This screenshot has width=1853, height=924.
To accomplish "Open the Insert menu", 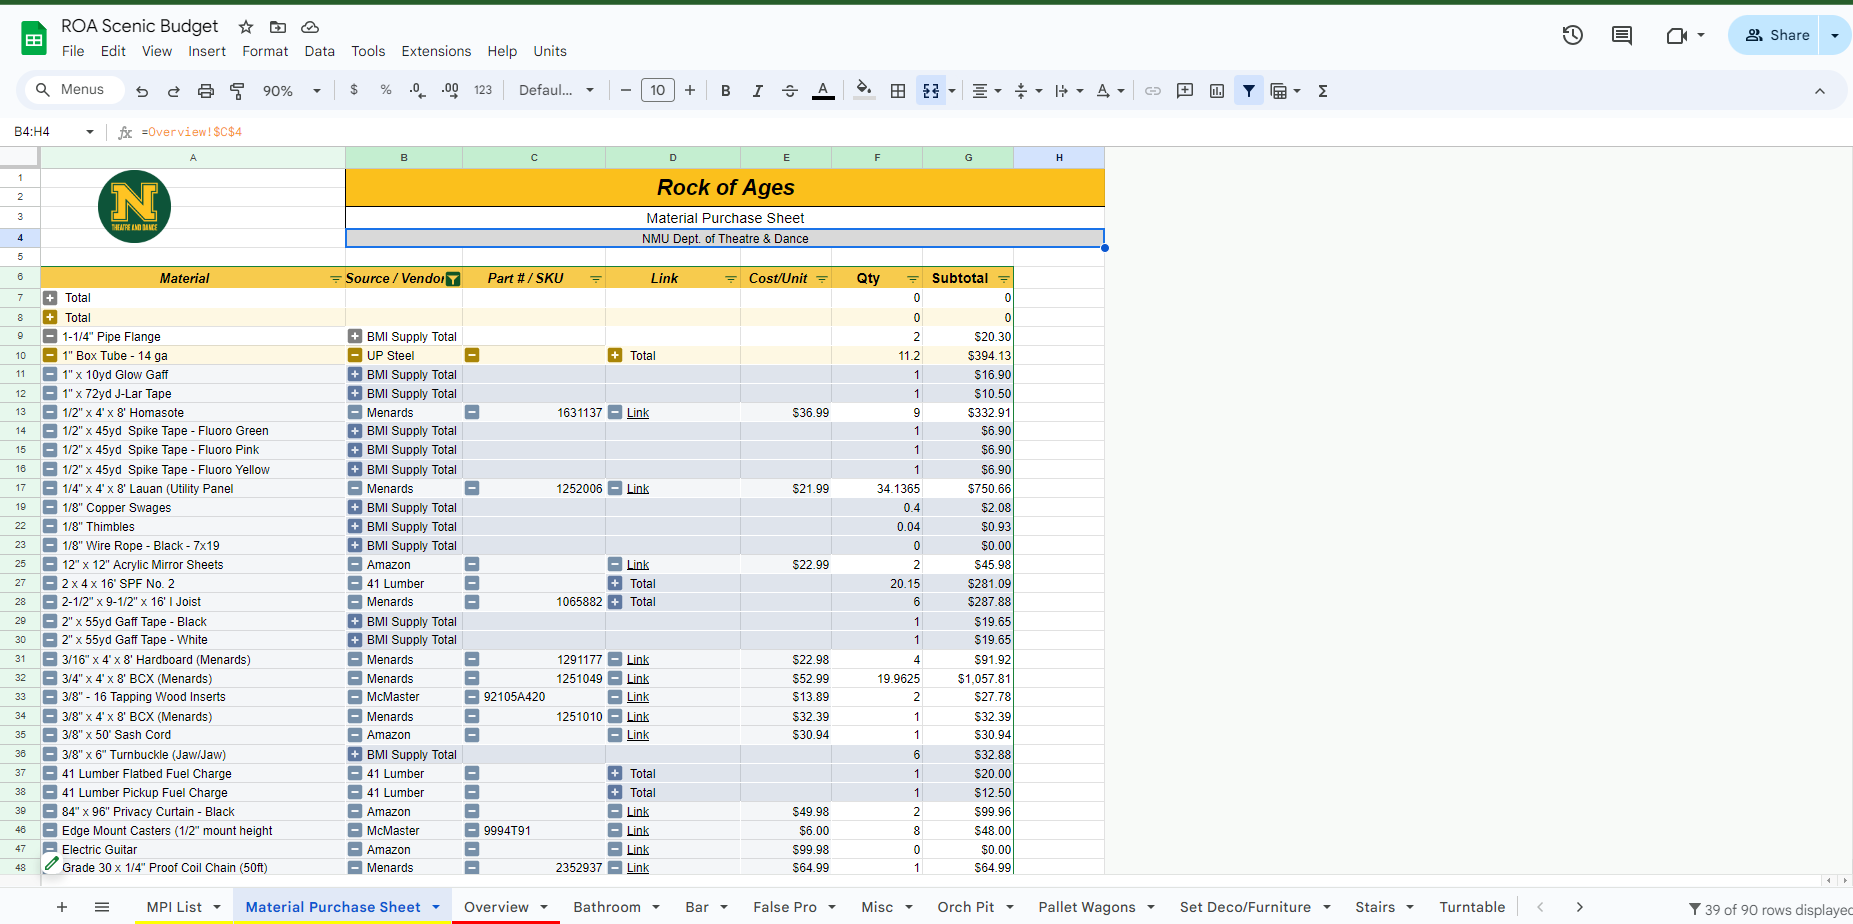I will click(x=207, y=51).
